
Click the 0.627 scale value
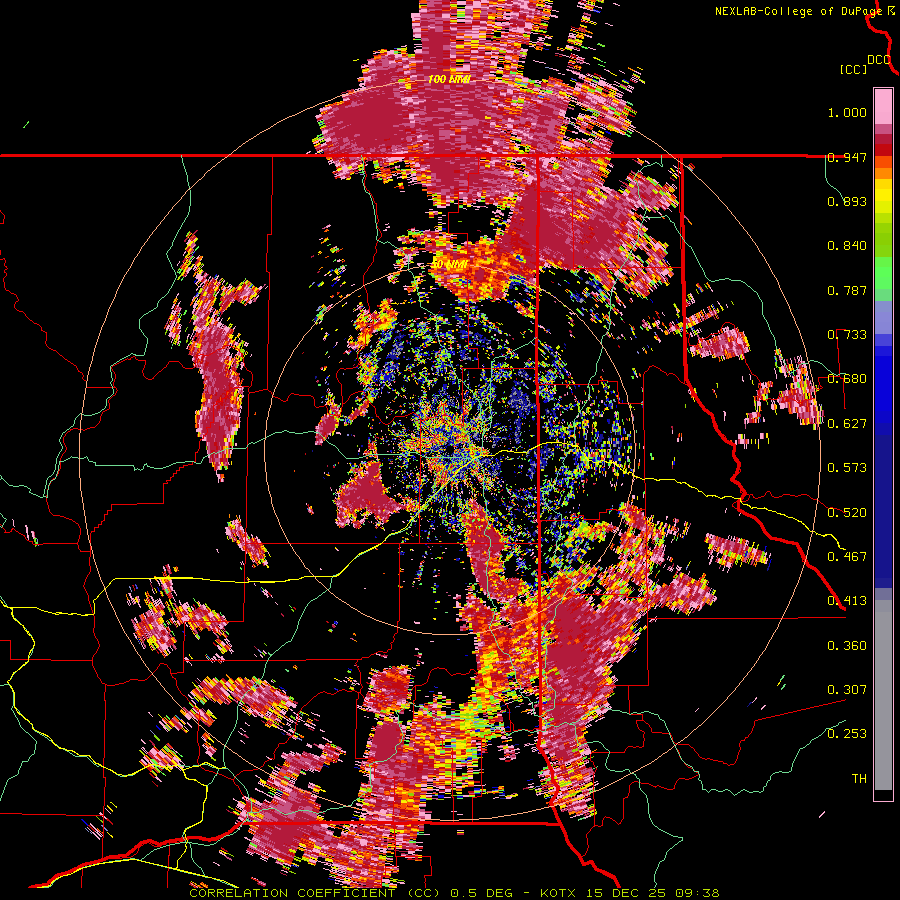pos(847,424)
